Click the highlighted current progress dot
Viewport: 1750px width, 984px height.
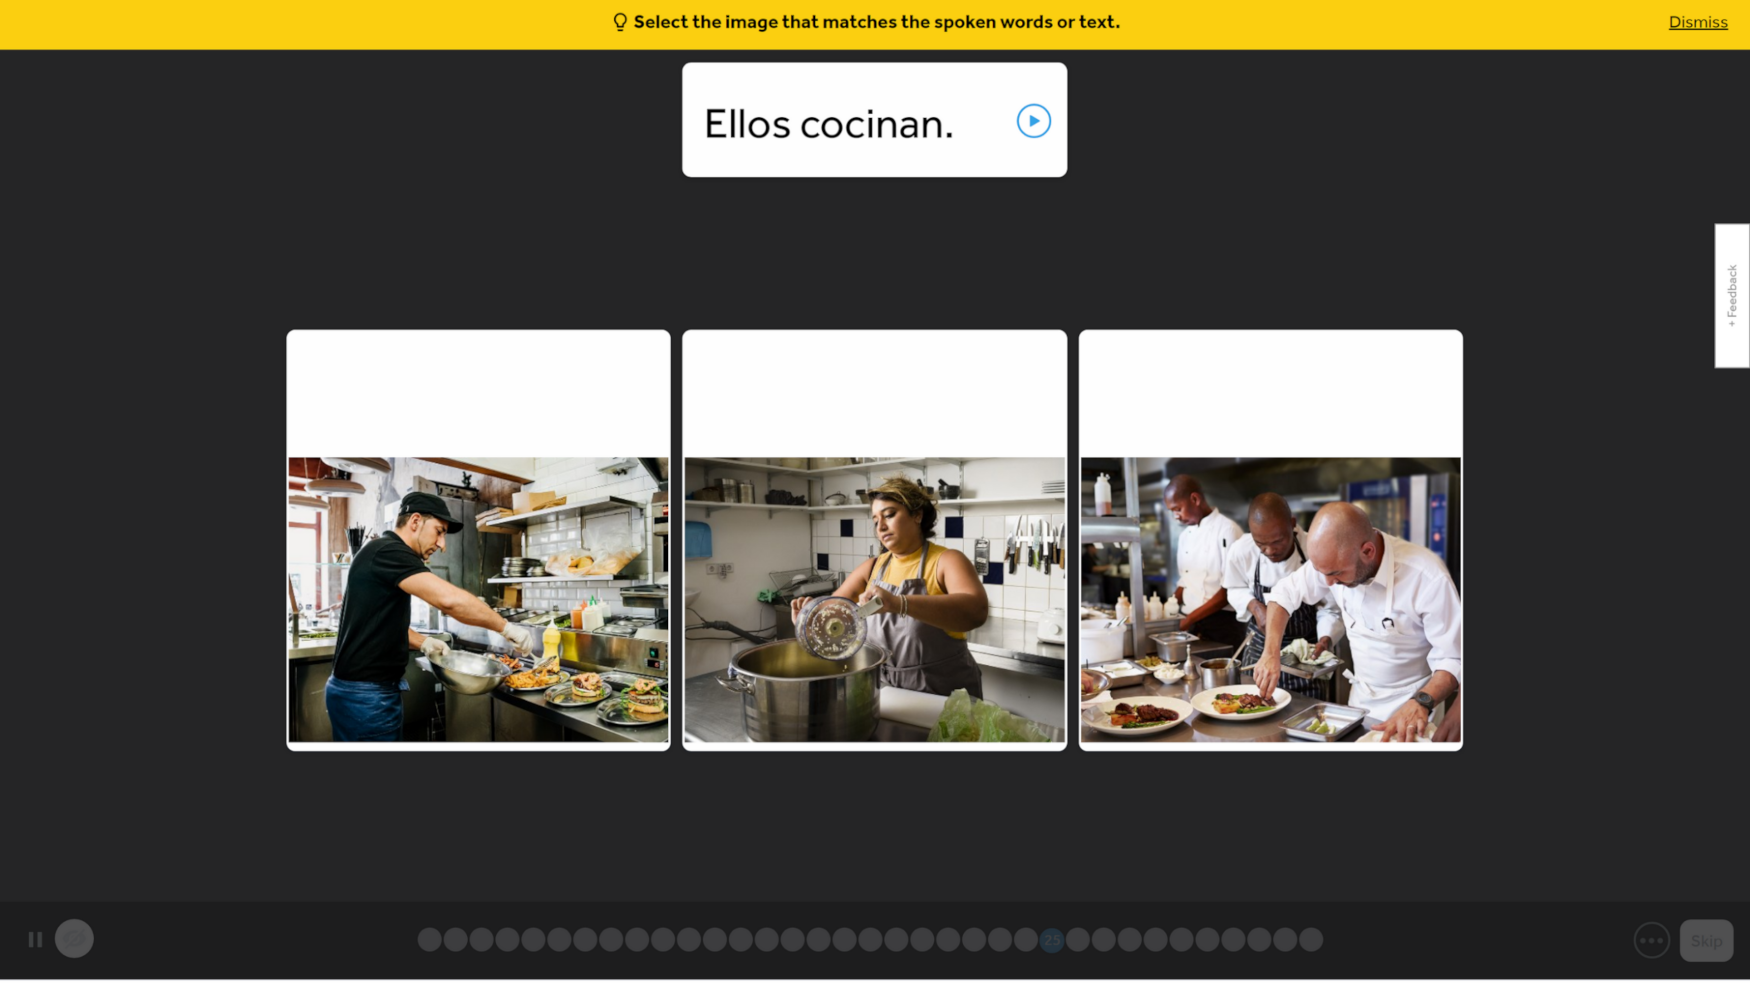pos(1051,939)
